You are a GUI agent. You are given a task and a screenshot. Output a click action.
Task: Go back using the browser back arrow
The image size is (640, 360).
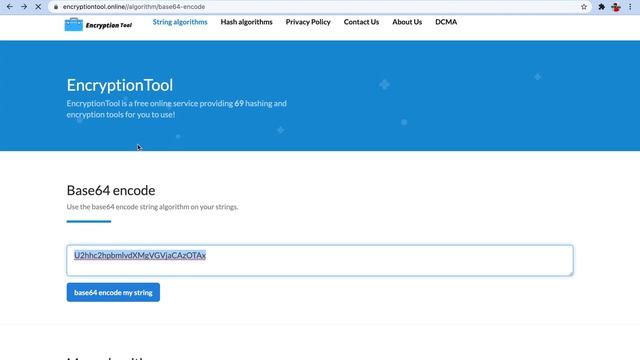pos(9,7)
